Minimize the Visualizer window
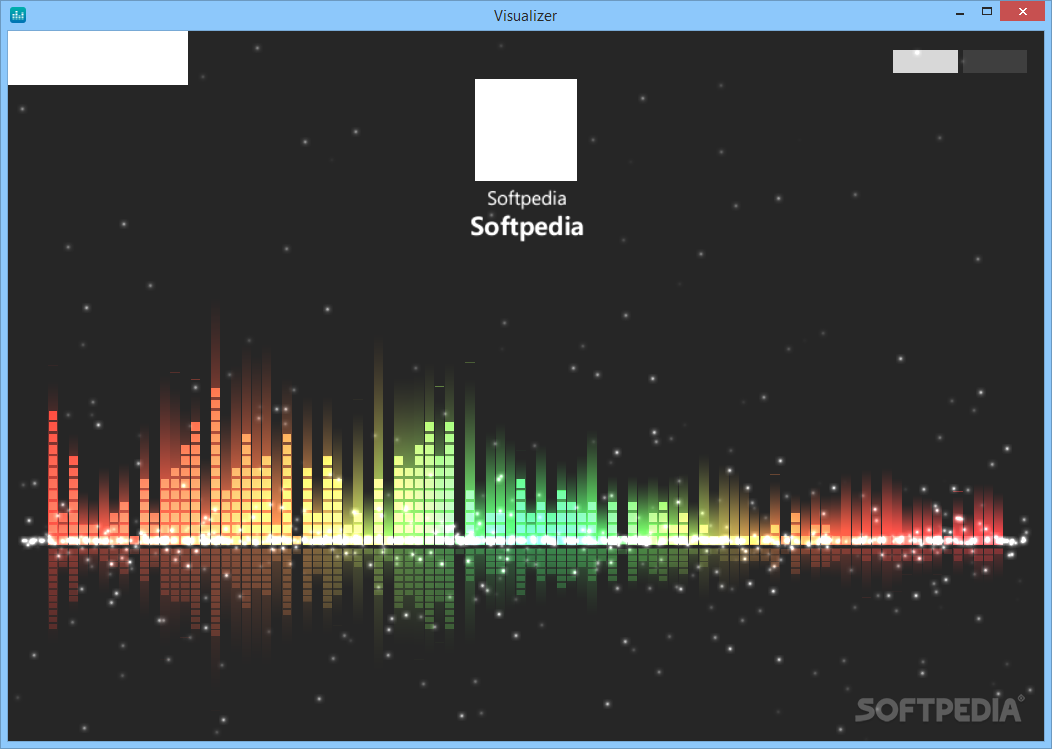 click(960, 12)
